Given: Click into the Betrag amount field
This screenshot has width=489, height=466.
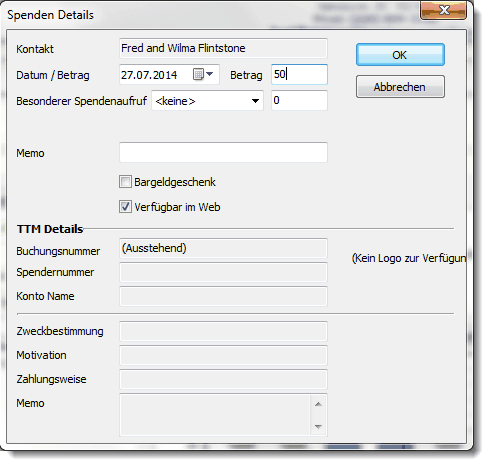Looking at the screenshot, I should point(299,74).
